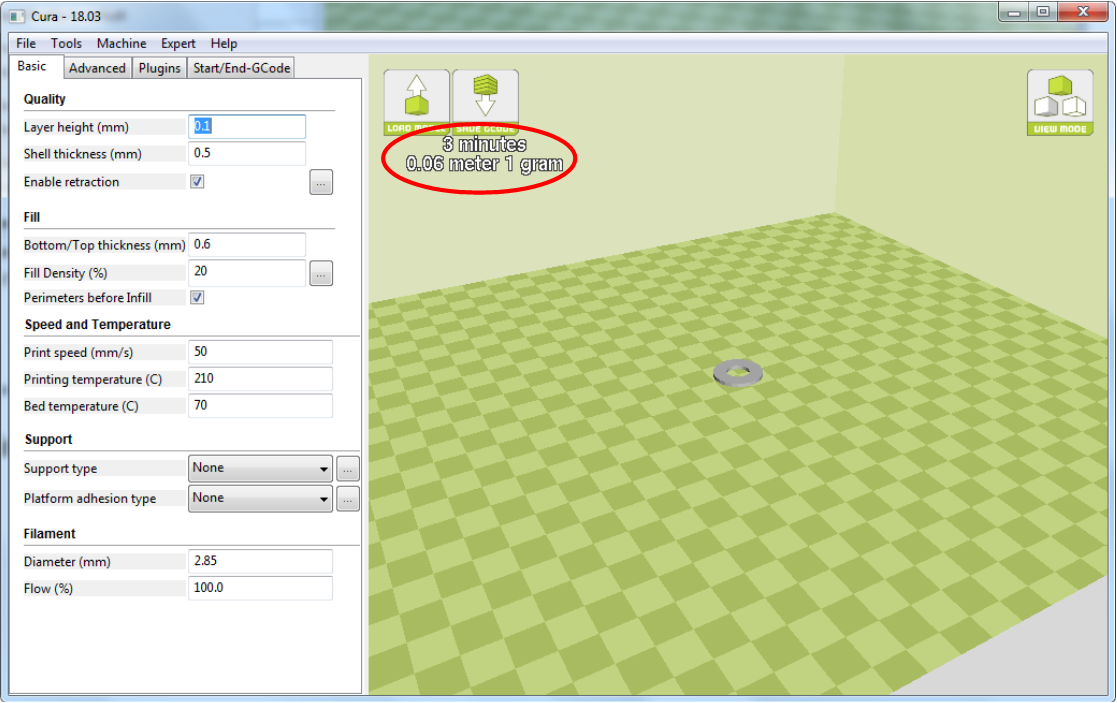Expand the Platform adhesion type dropdown
1117x703 pixels.
click(x=260, y=498)
